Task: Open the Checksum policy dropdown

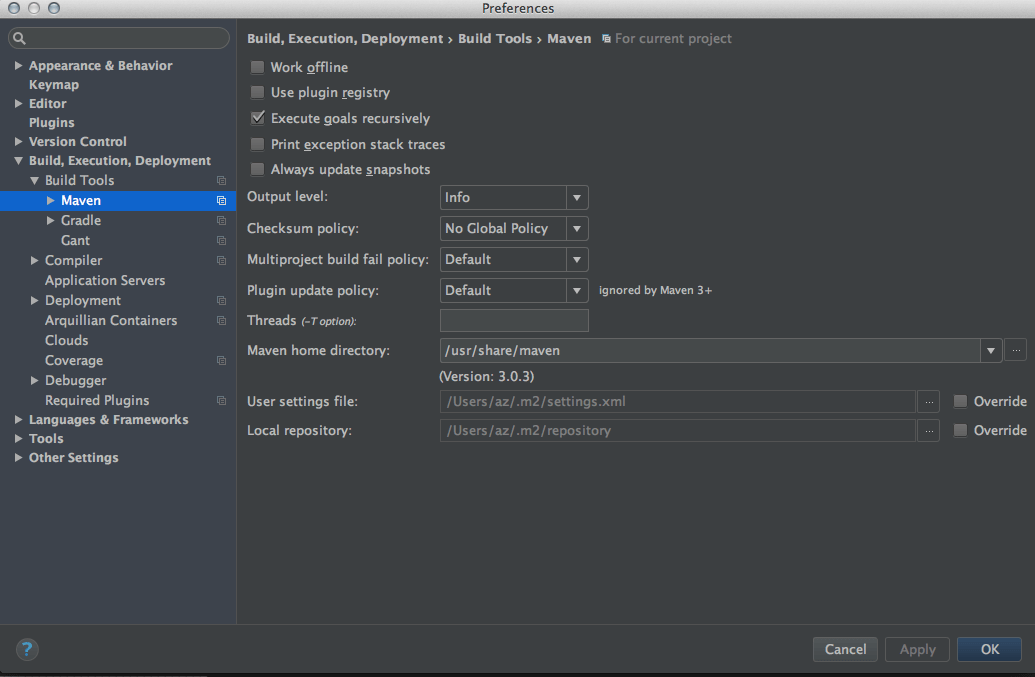Action: tap(577, 228)
